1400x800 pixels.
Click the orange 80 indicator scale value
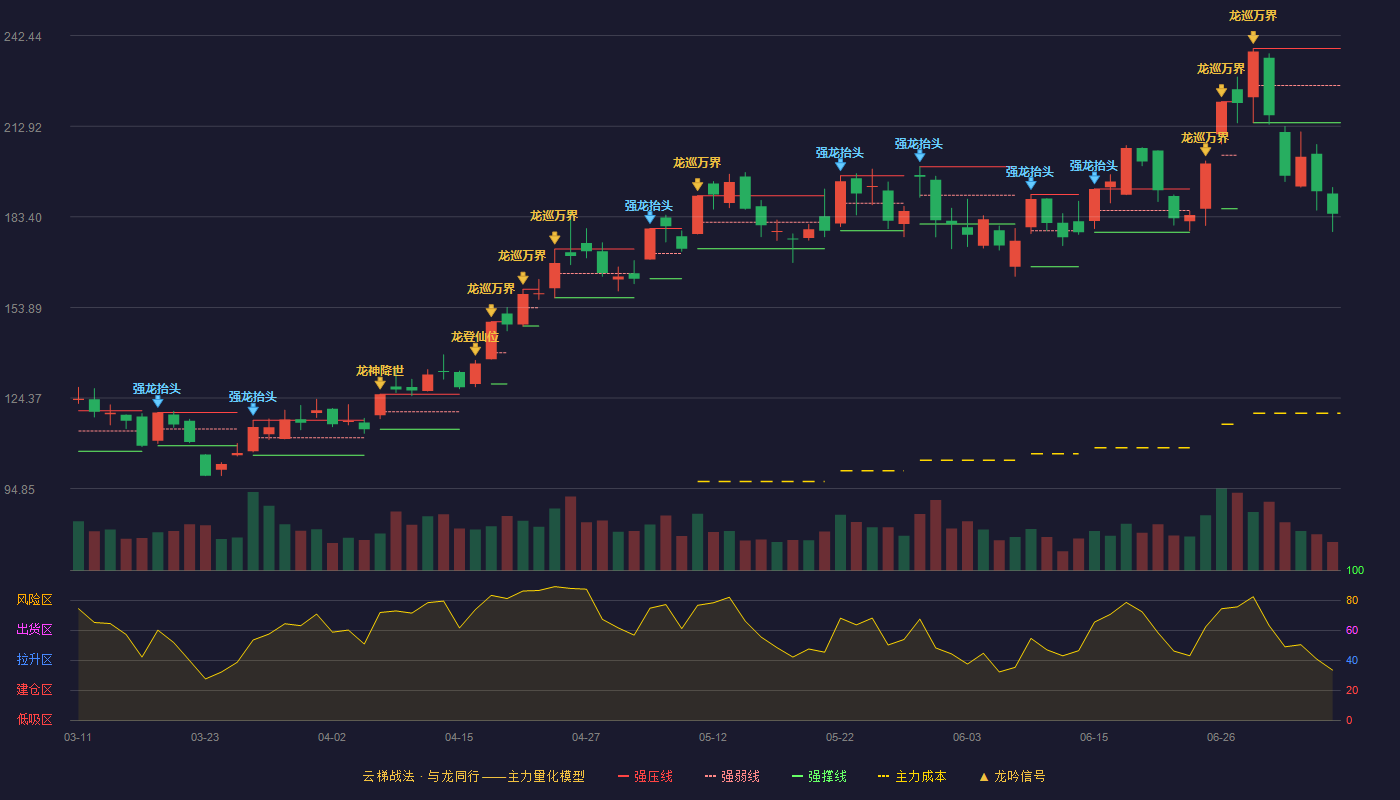coord(1352,600)
